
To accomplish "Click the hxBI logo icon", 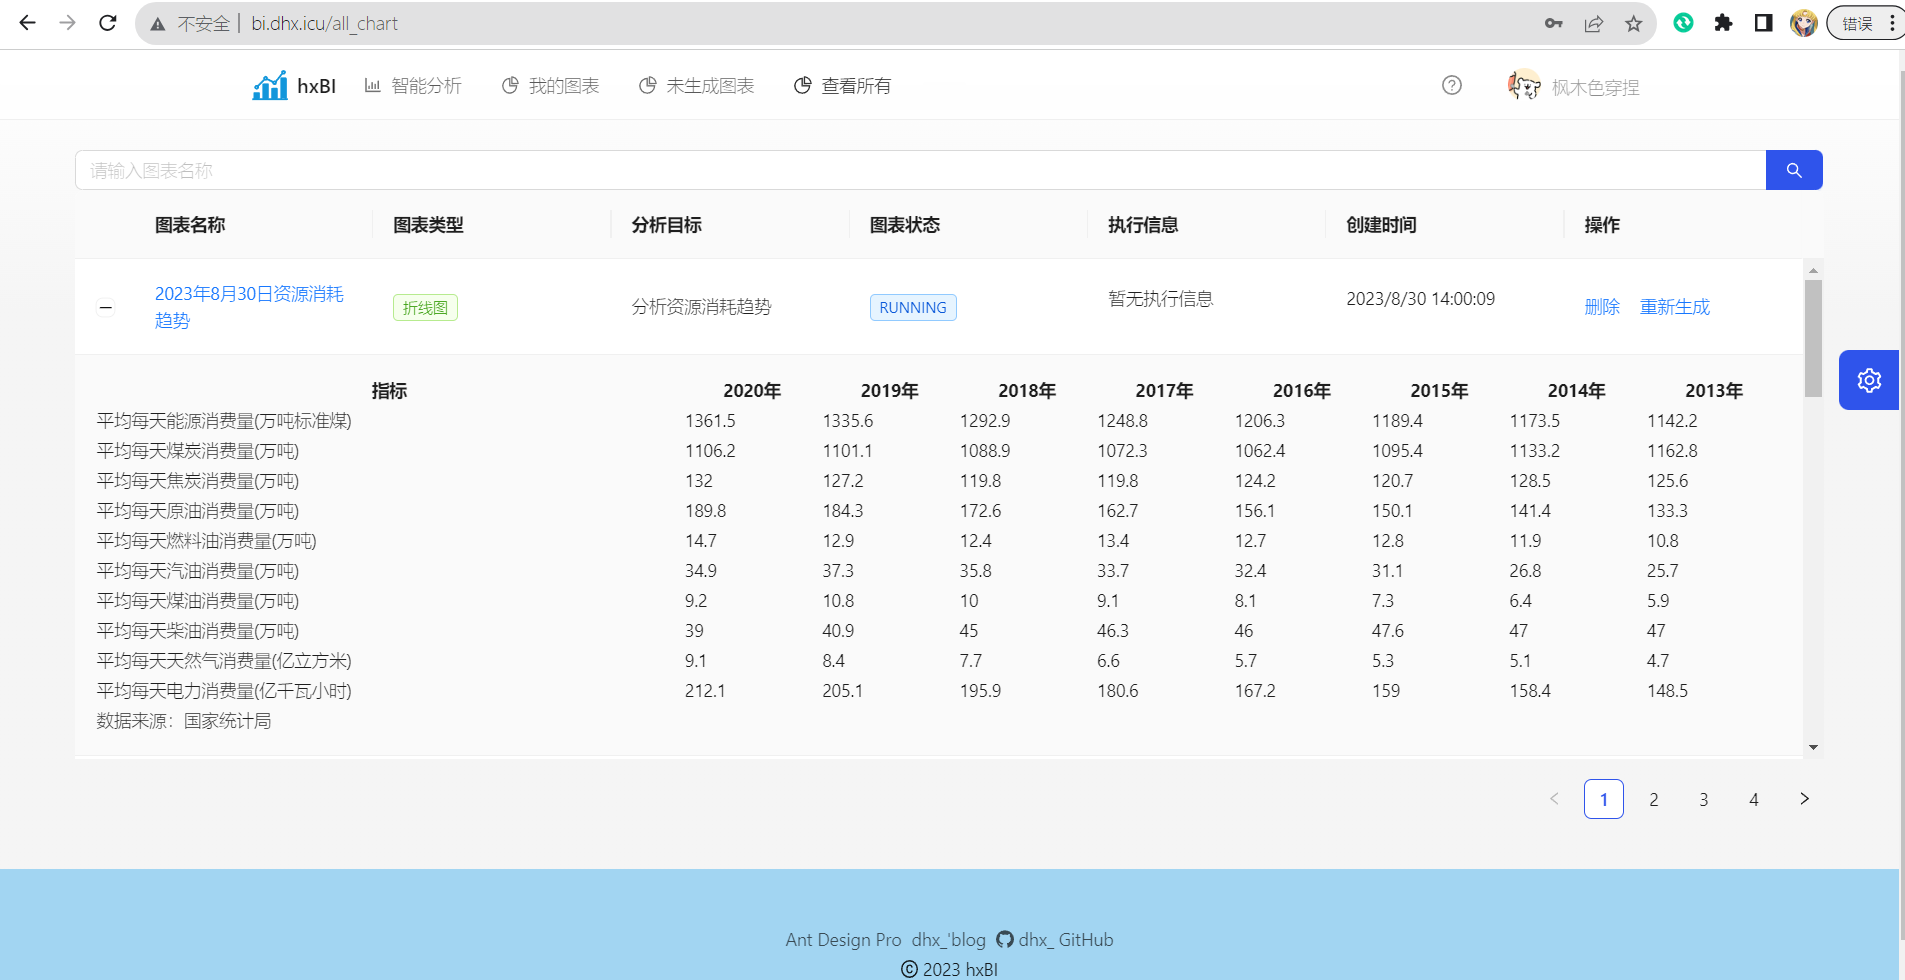I will click(268, 85).
